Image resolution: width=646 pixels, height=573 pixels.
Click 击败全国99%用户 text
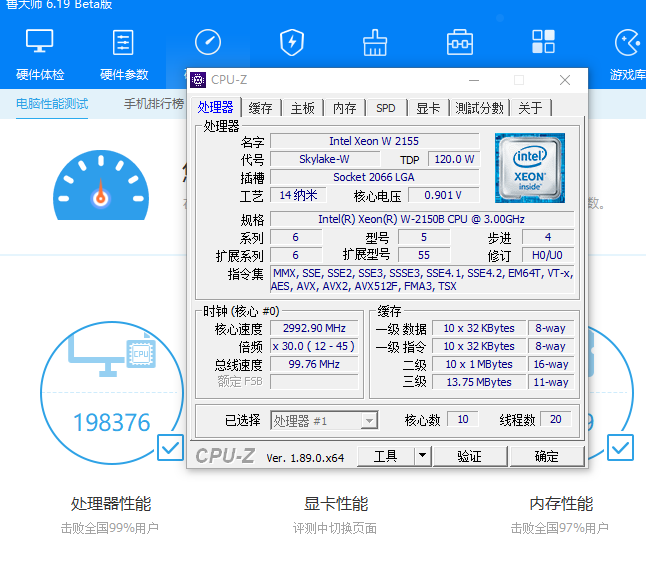pyautogui.click(x=110, y=528)
